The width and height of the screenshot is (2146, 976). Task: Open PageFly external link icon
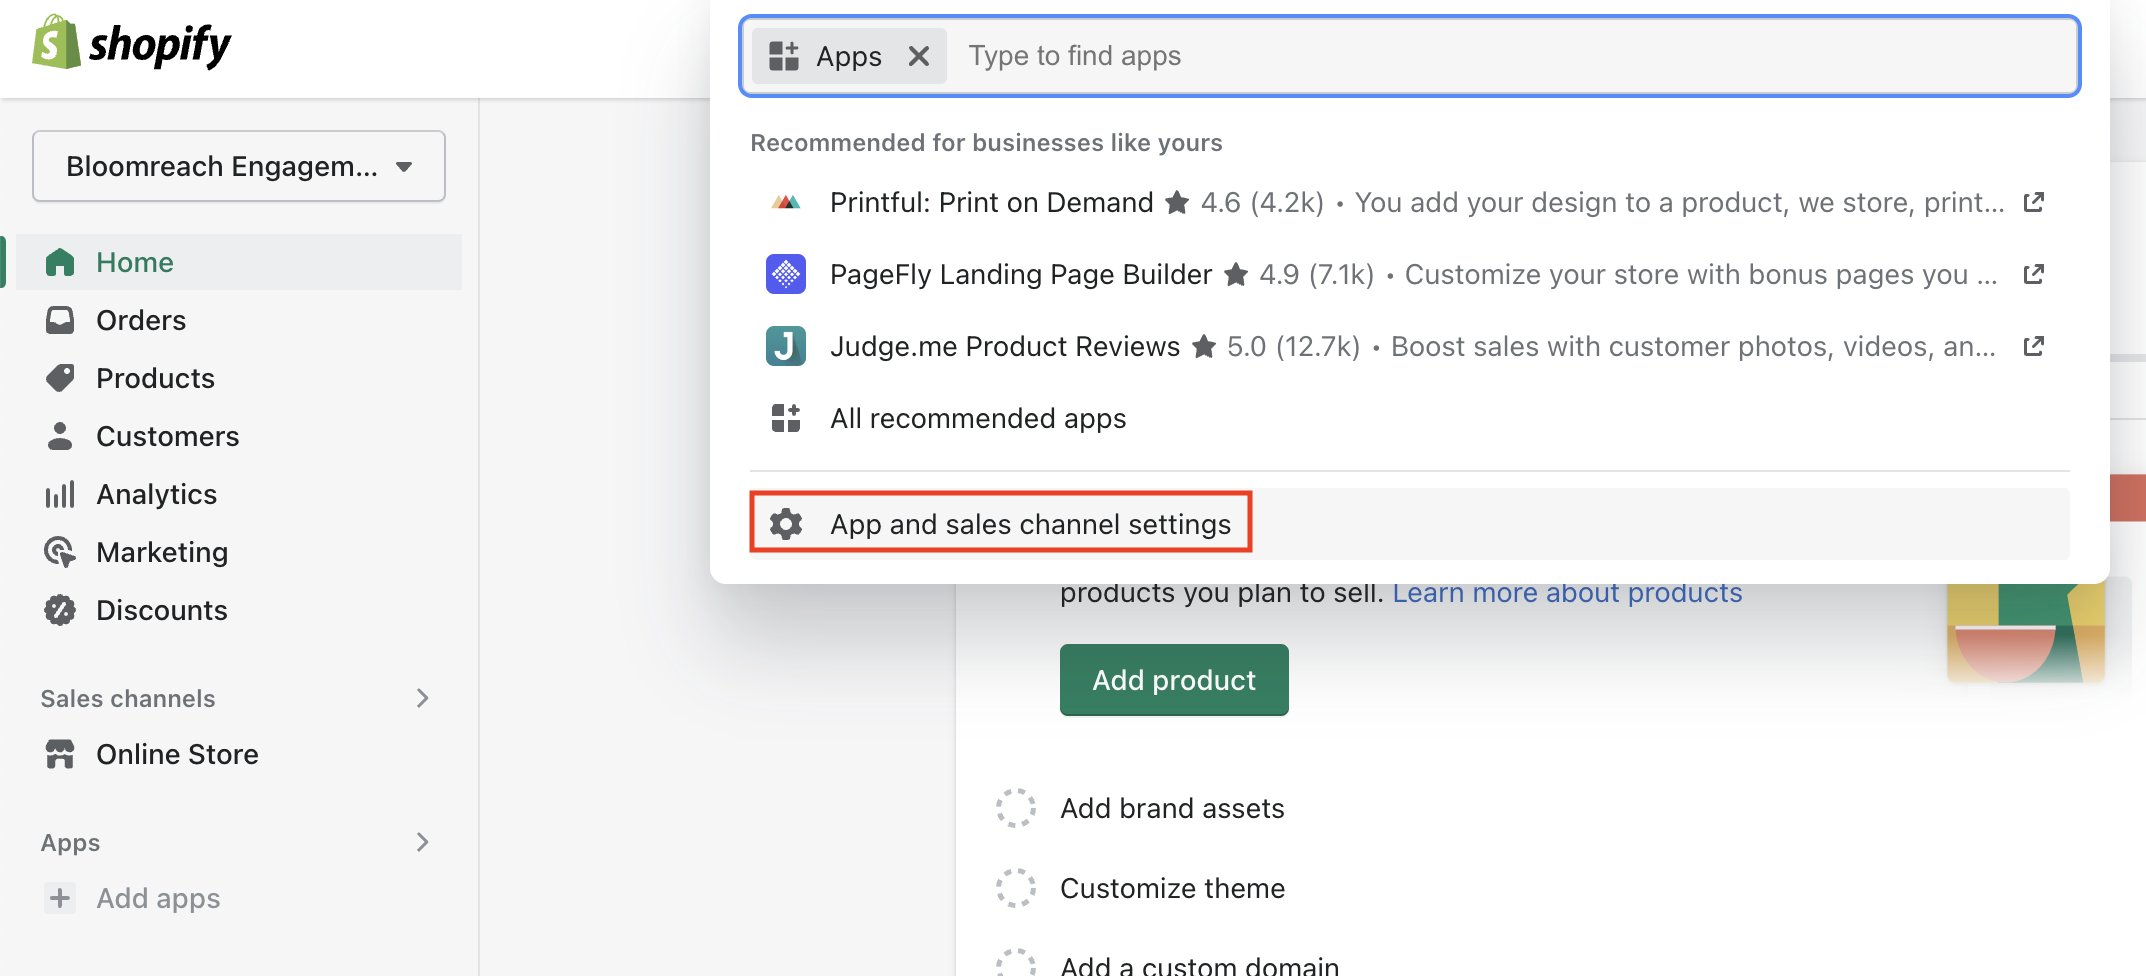coord(2034,274)
